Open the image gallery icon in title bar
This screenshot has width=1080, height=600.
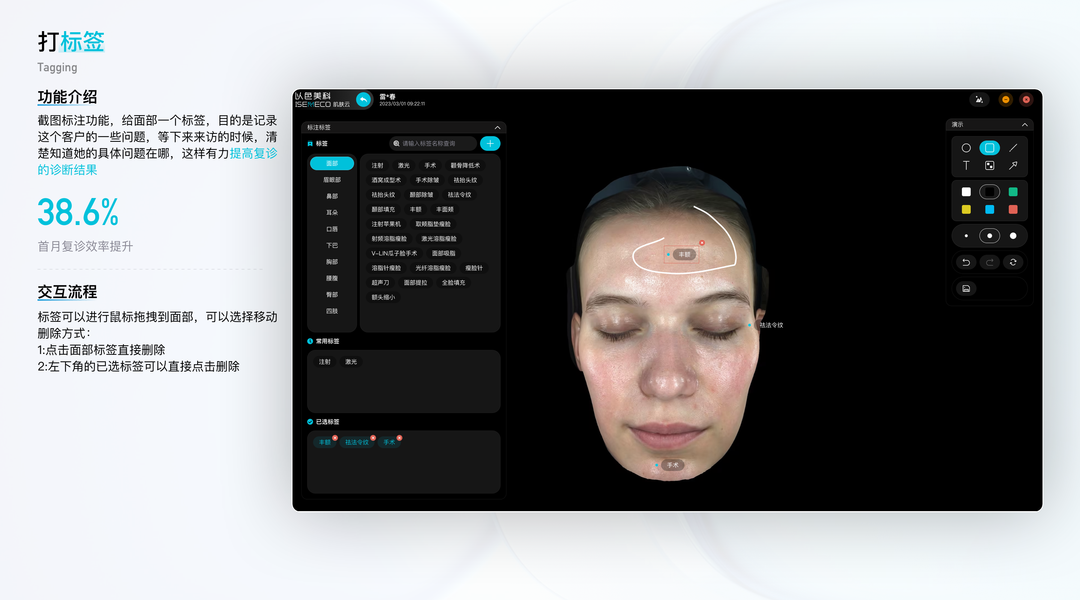click(979, 100)
